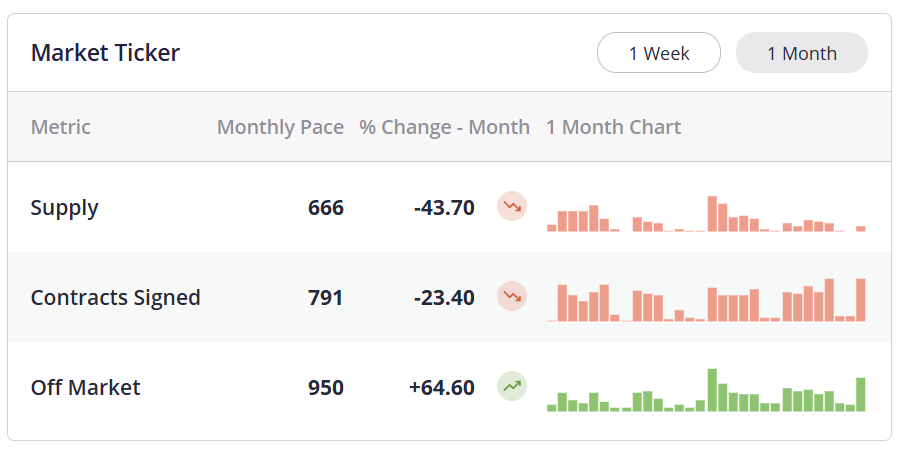Click the Contracts Signed pace value 791
This screenshot has height=450, width=899.
326,297
